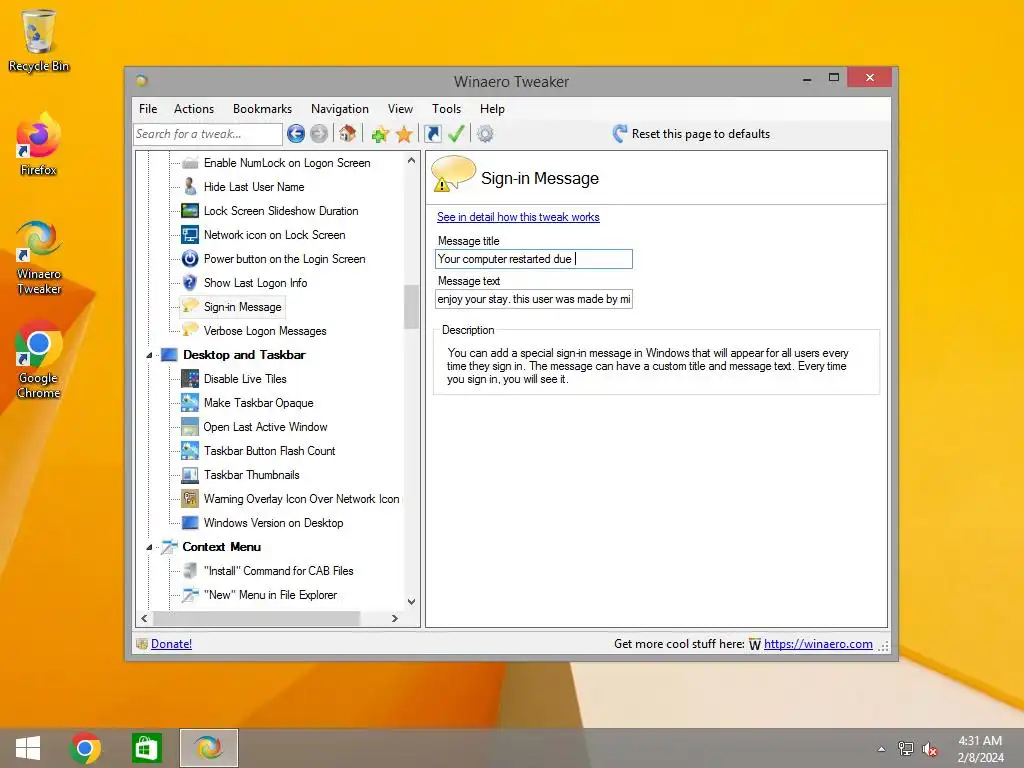Click the Network icon on Lock Screen icon
The height and width of the screenshot is (768, 1024).
pos(190,235)
